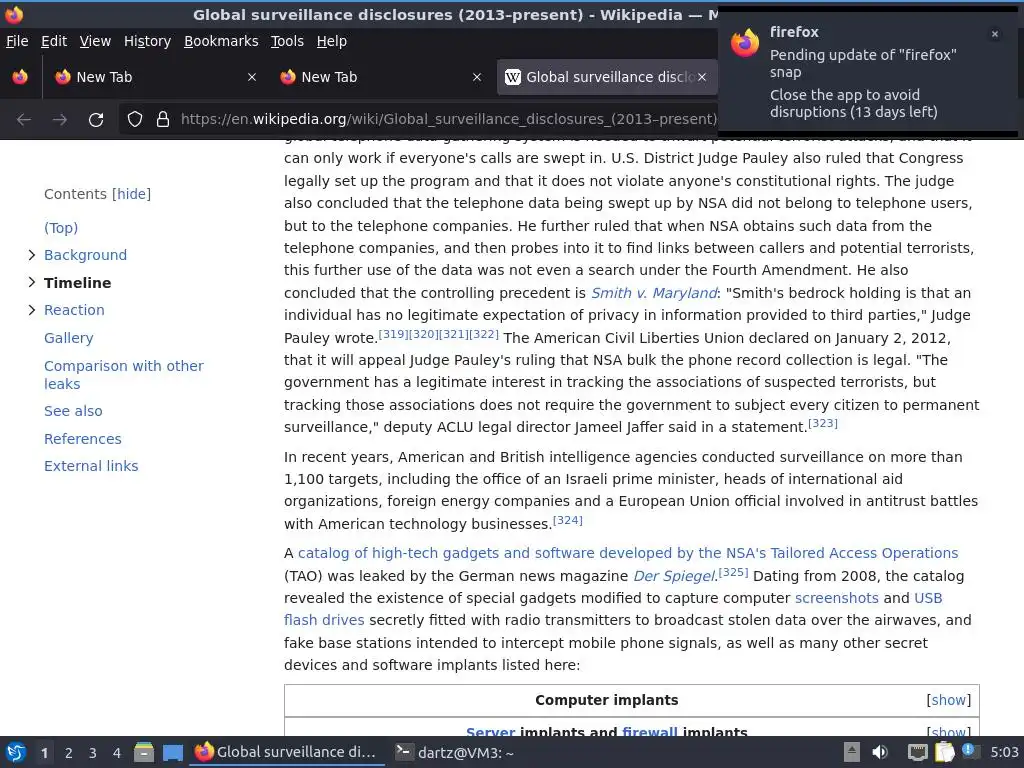This screenshot has height=768, width=1024.
Task: Open citation reference [323]
Action: (823, 423)
